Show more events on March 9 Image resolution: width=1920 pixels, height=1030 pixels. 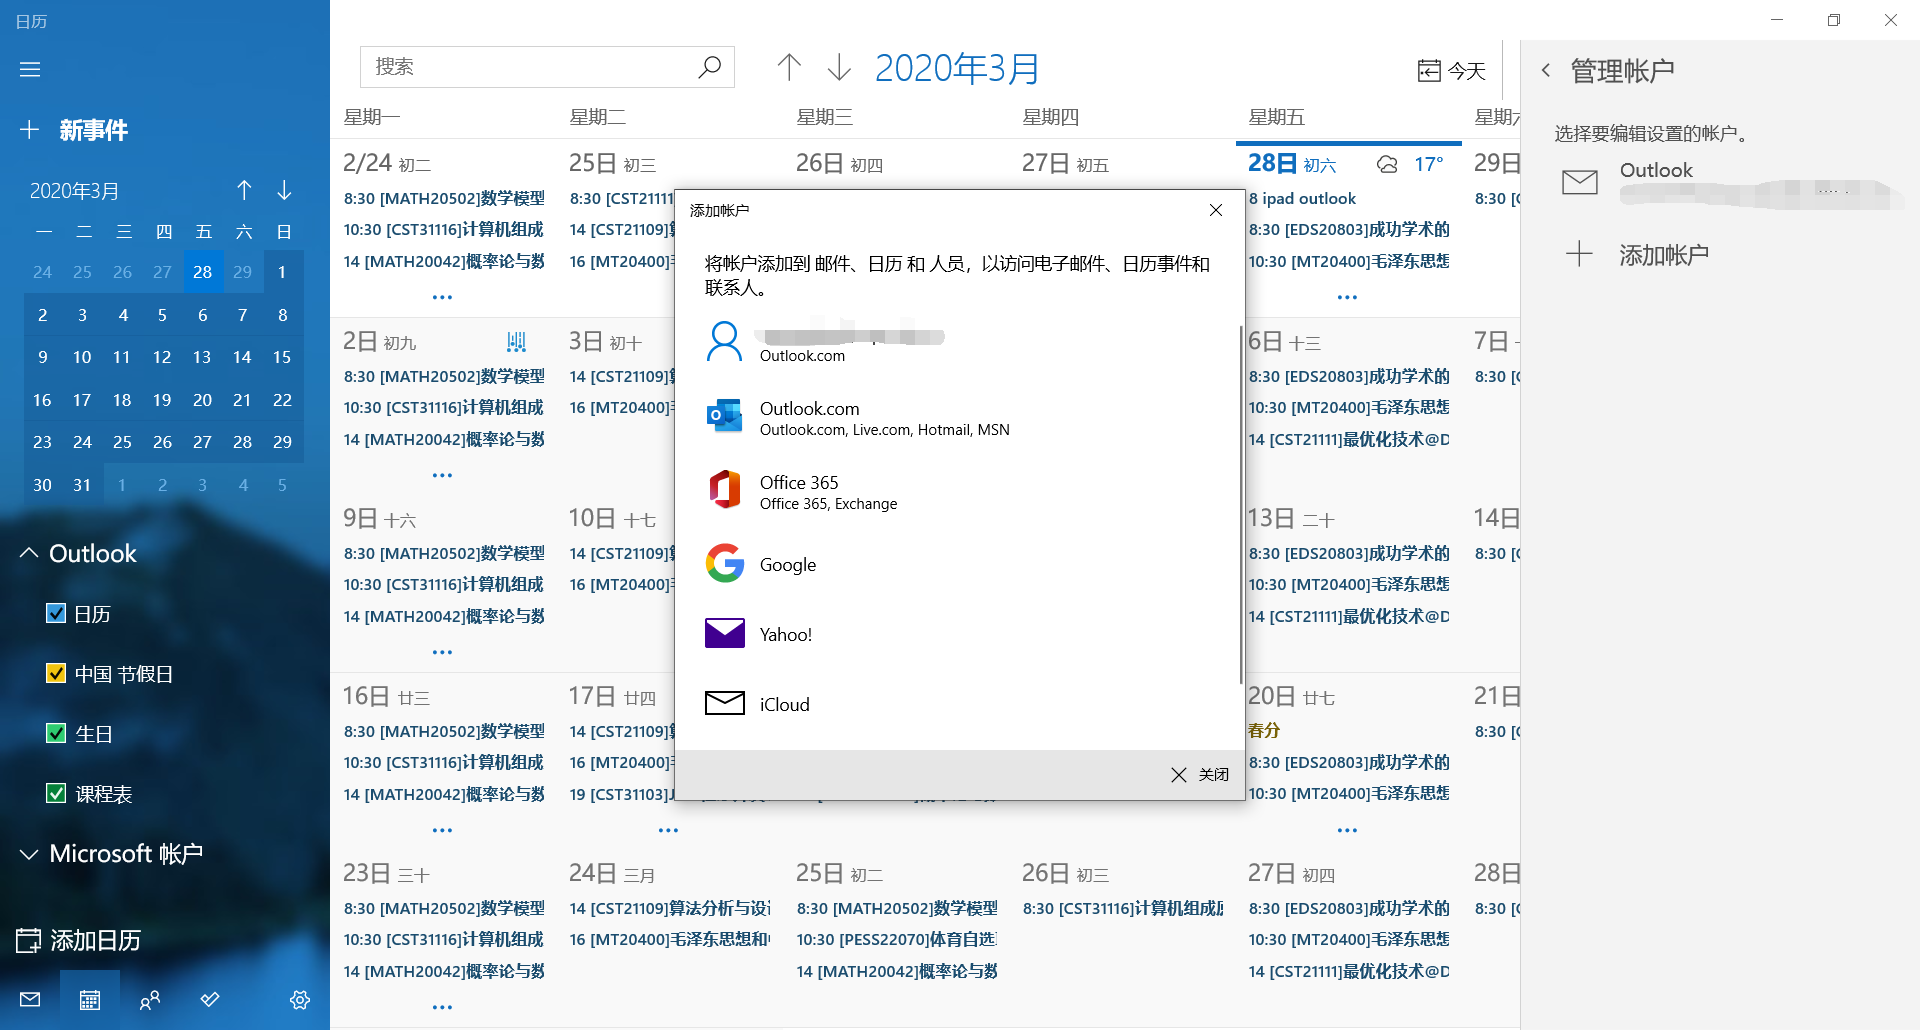[442, 652]
